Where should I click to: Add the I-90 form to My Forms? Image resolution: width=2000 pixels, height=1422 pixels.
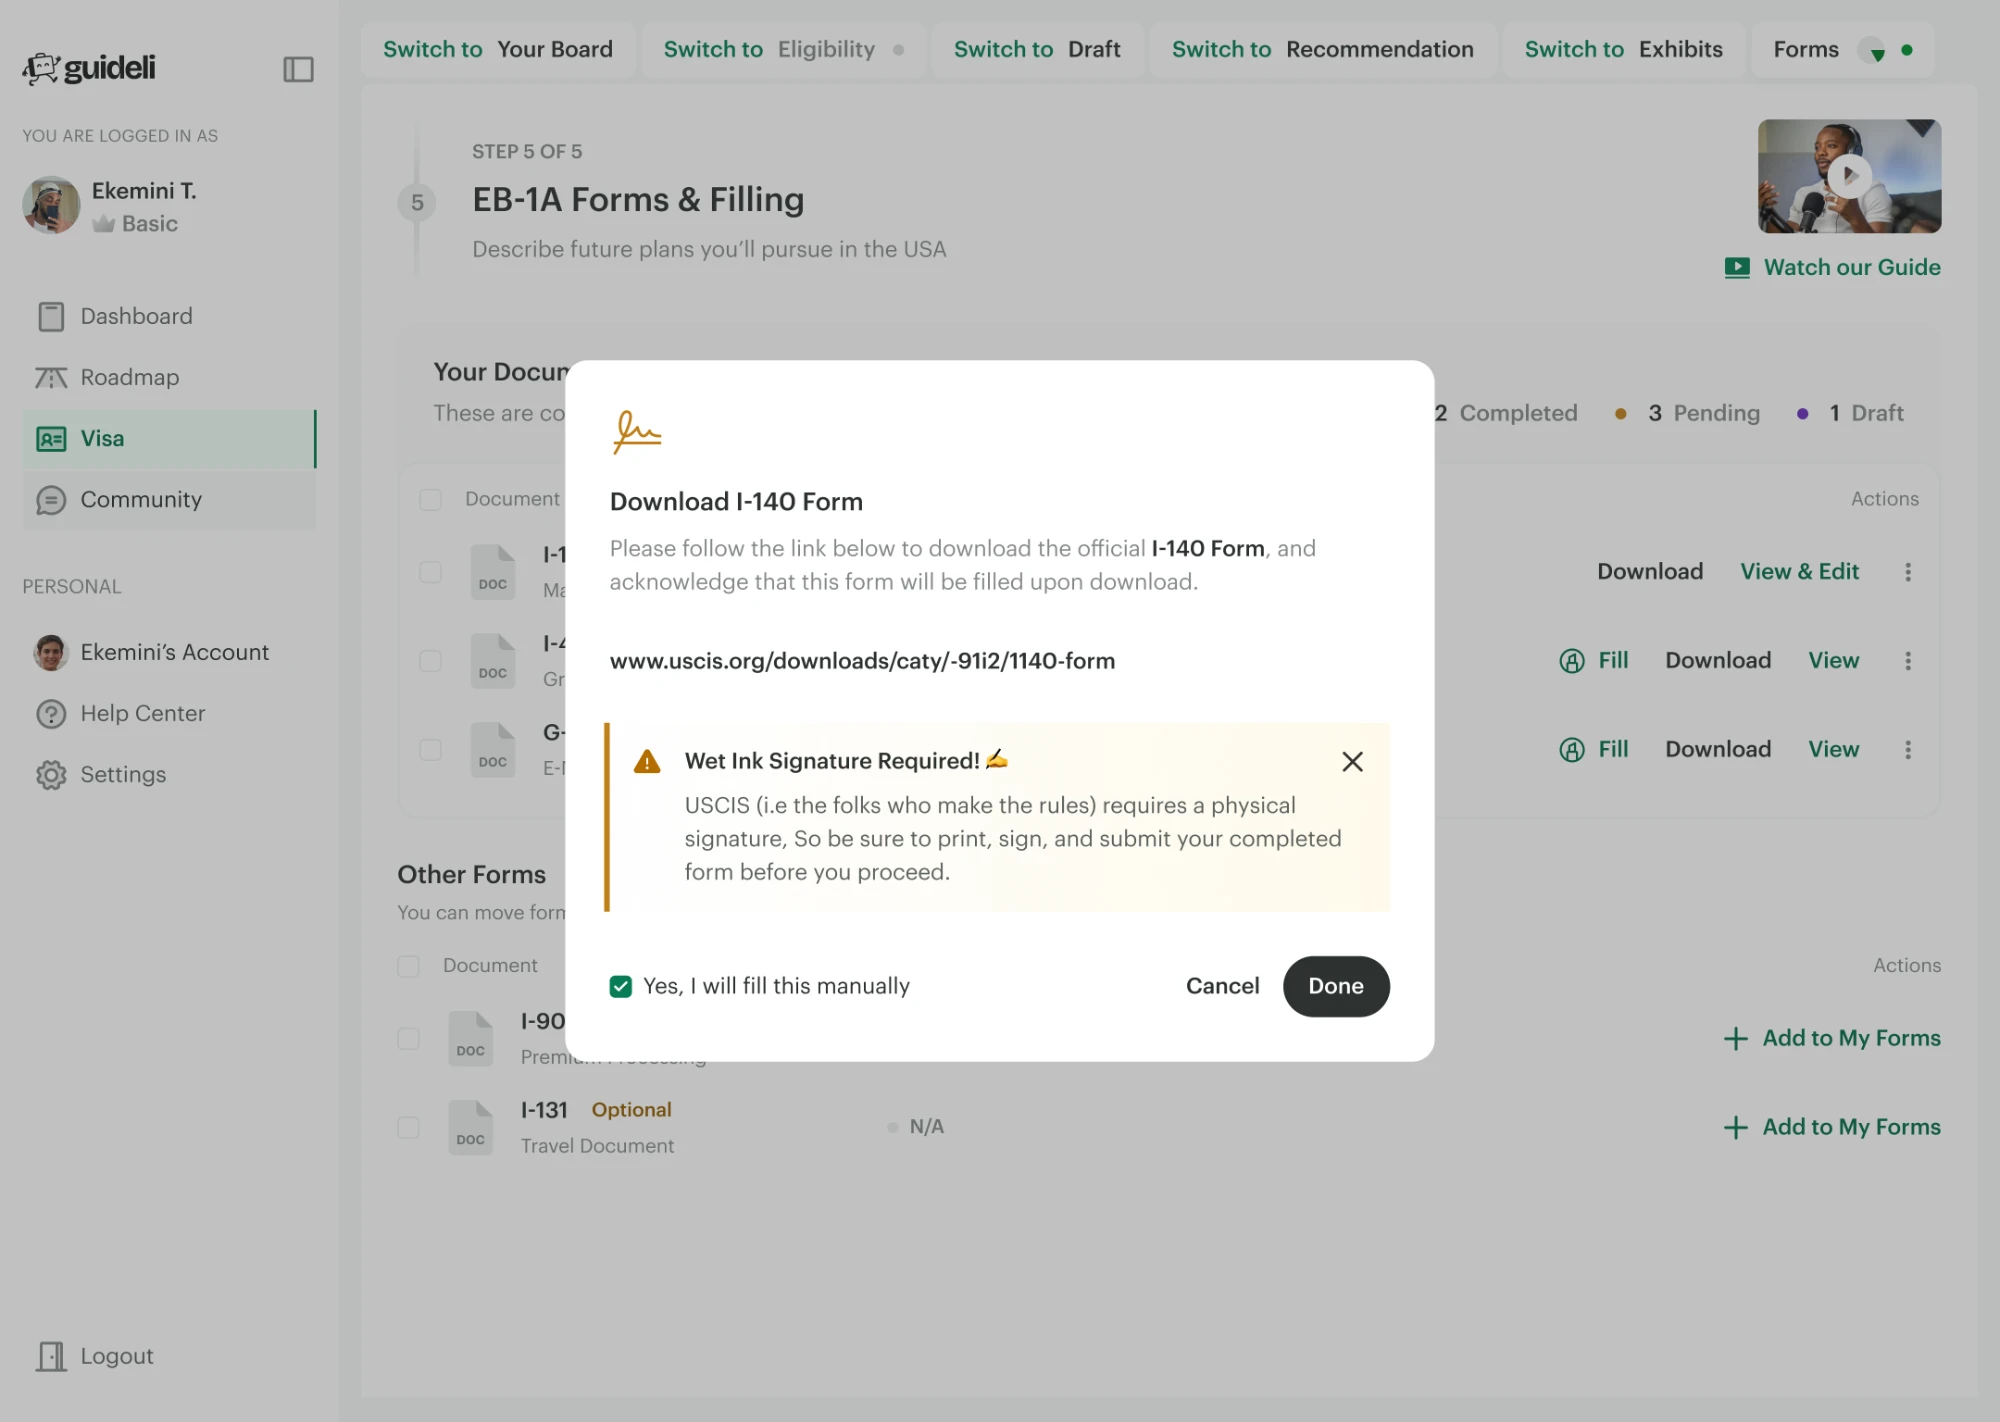click(x=1831, y=1038)
